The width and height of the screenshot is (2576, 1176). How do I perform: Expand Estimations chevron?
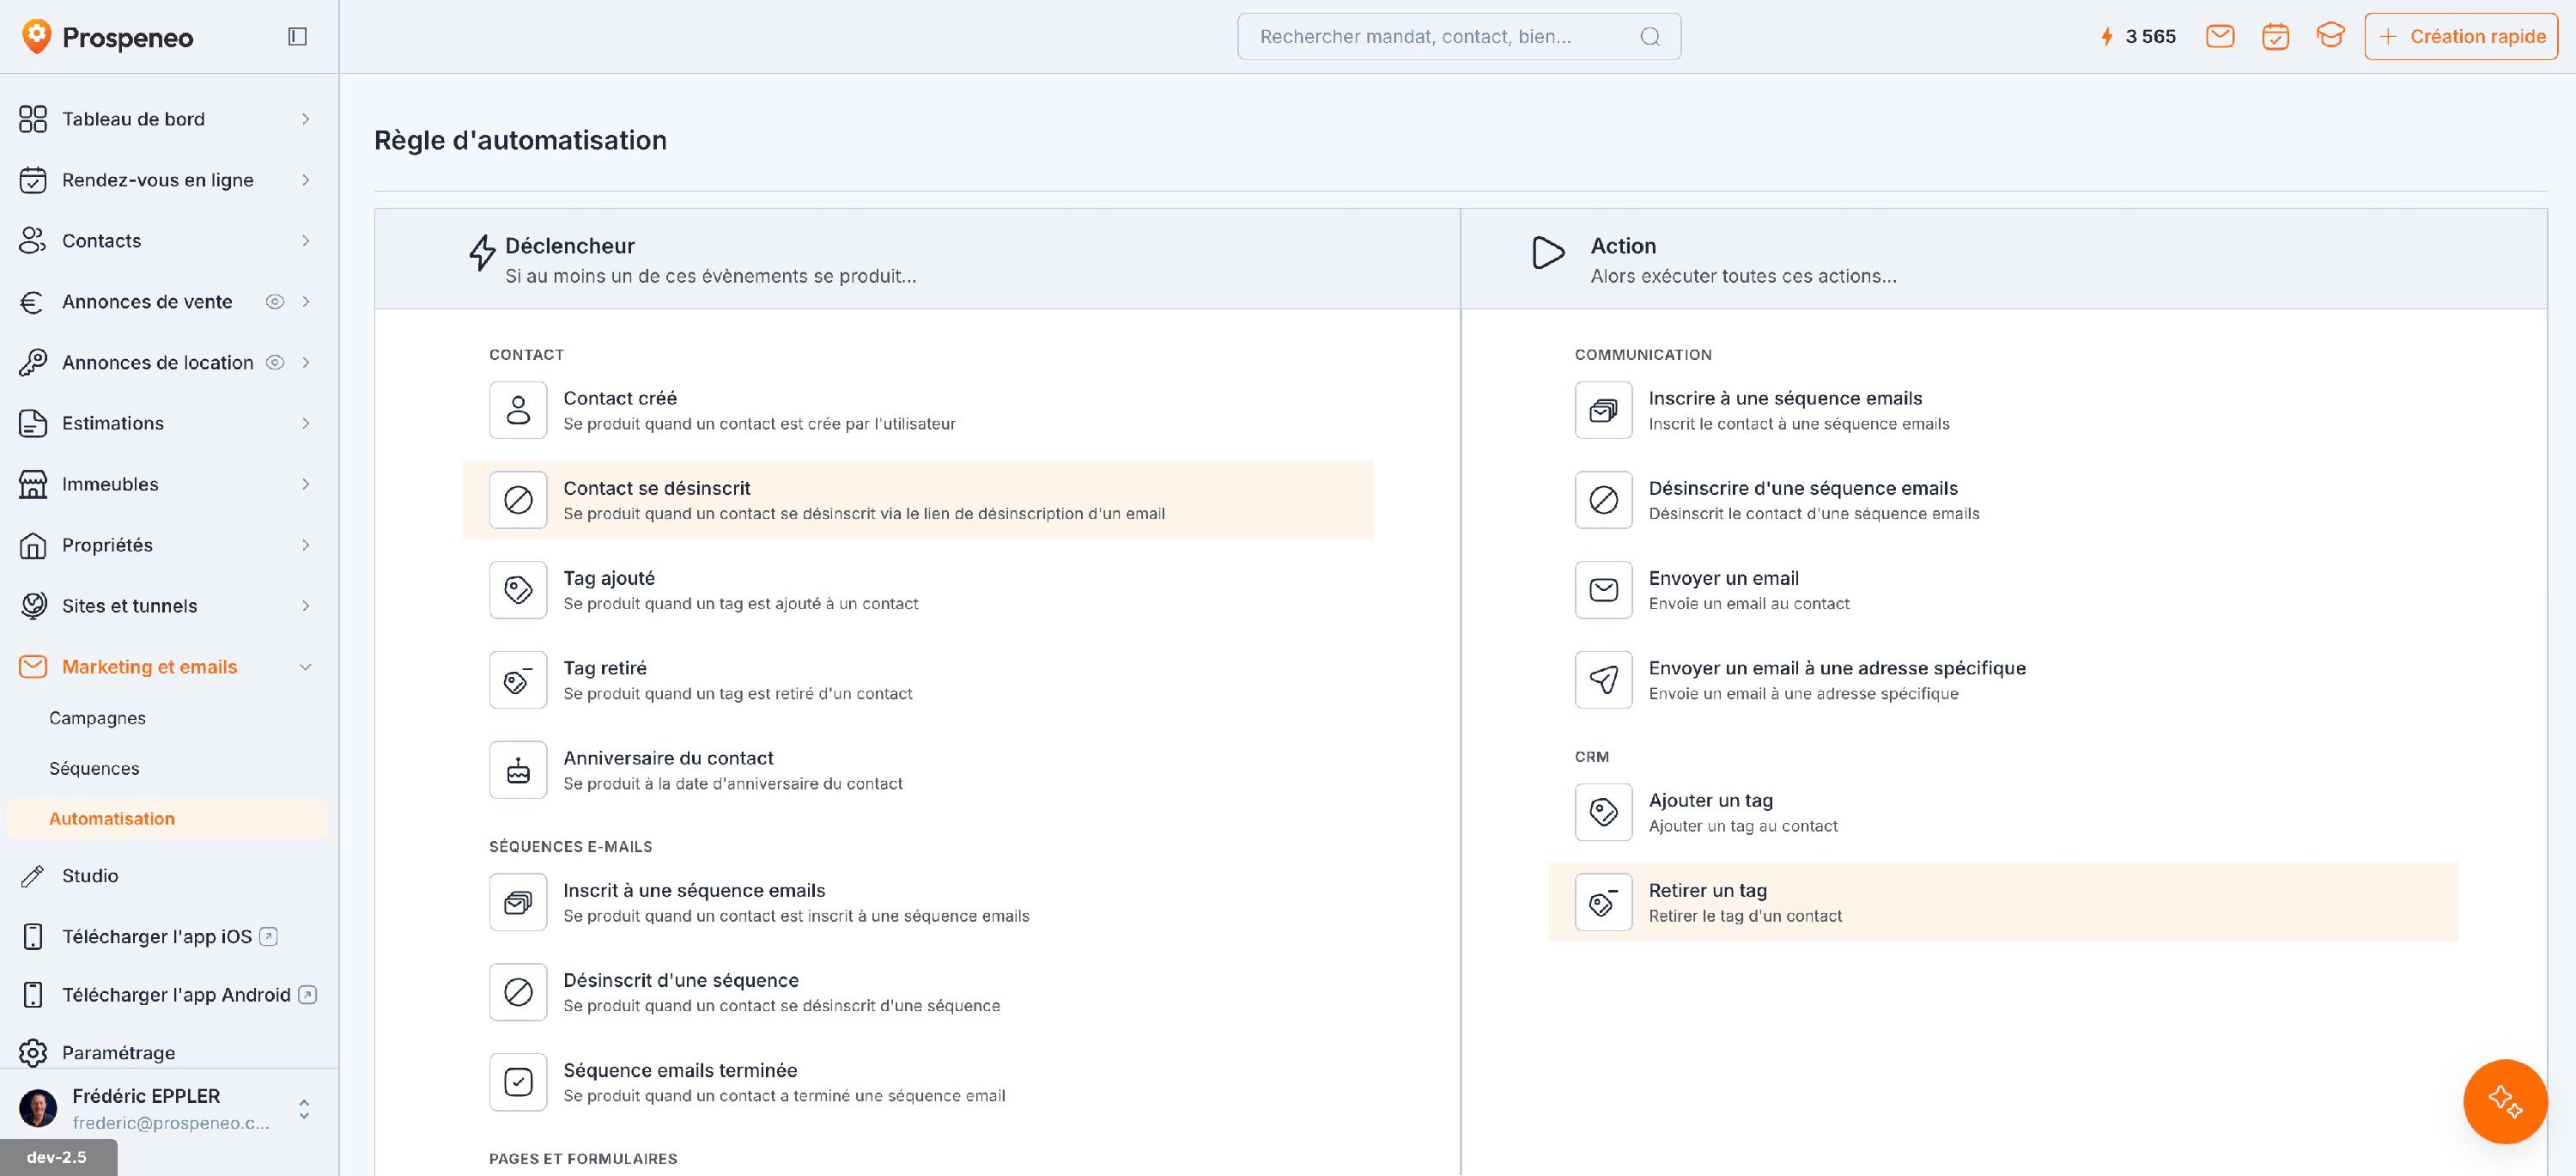(306, 424)
